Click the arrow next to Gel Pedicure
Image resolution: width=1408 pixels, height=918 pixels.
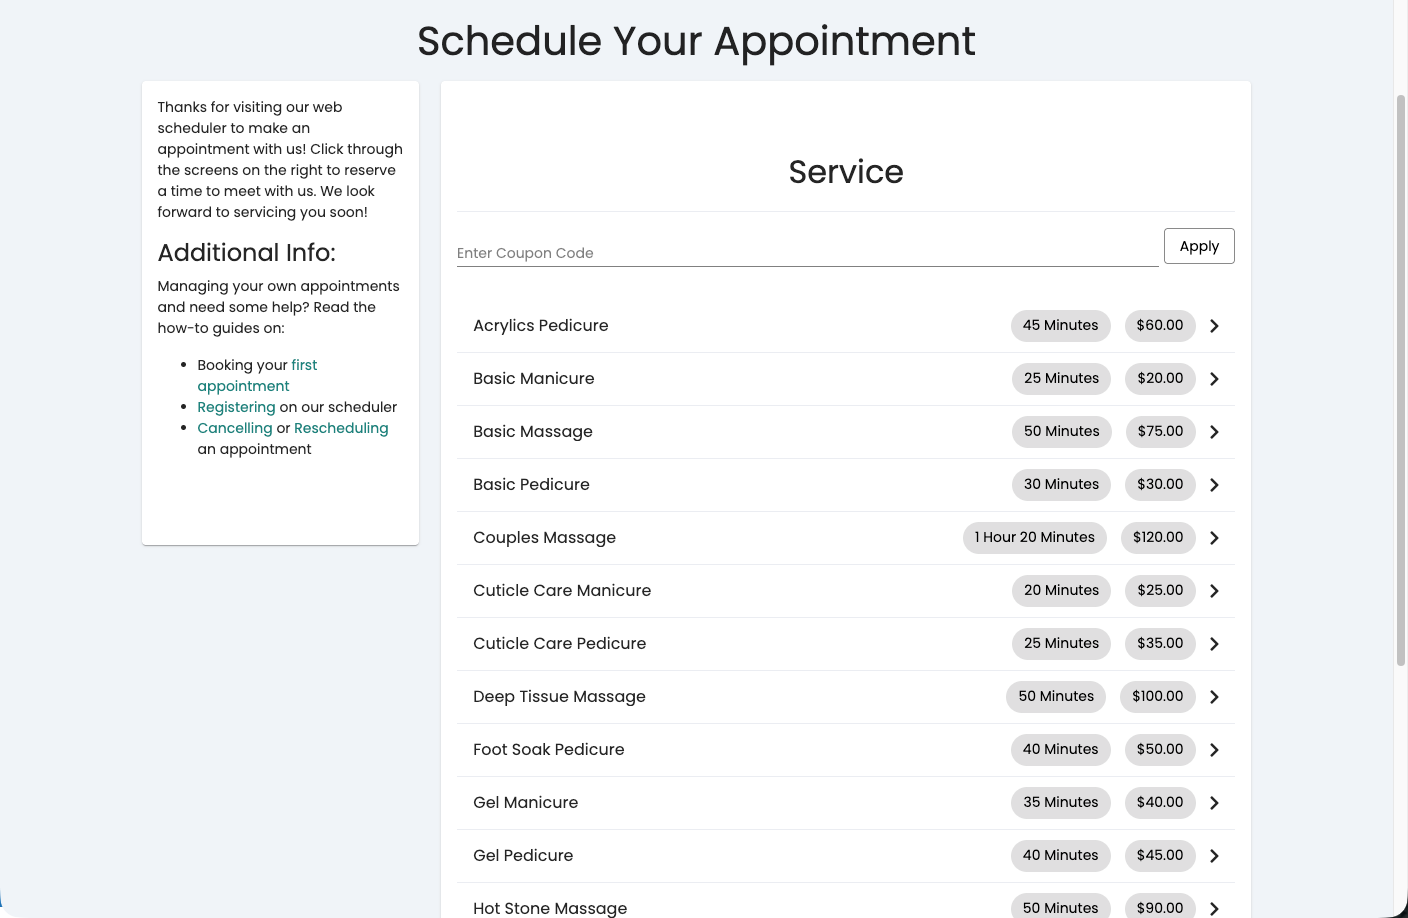[1214, 856]
